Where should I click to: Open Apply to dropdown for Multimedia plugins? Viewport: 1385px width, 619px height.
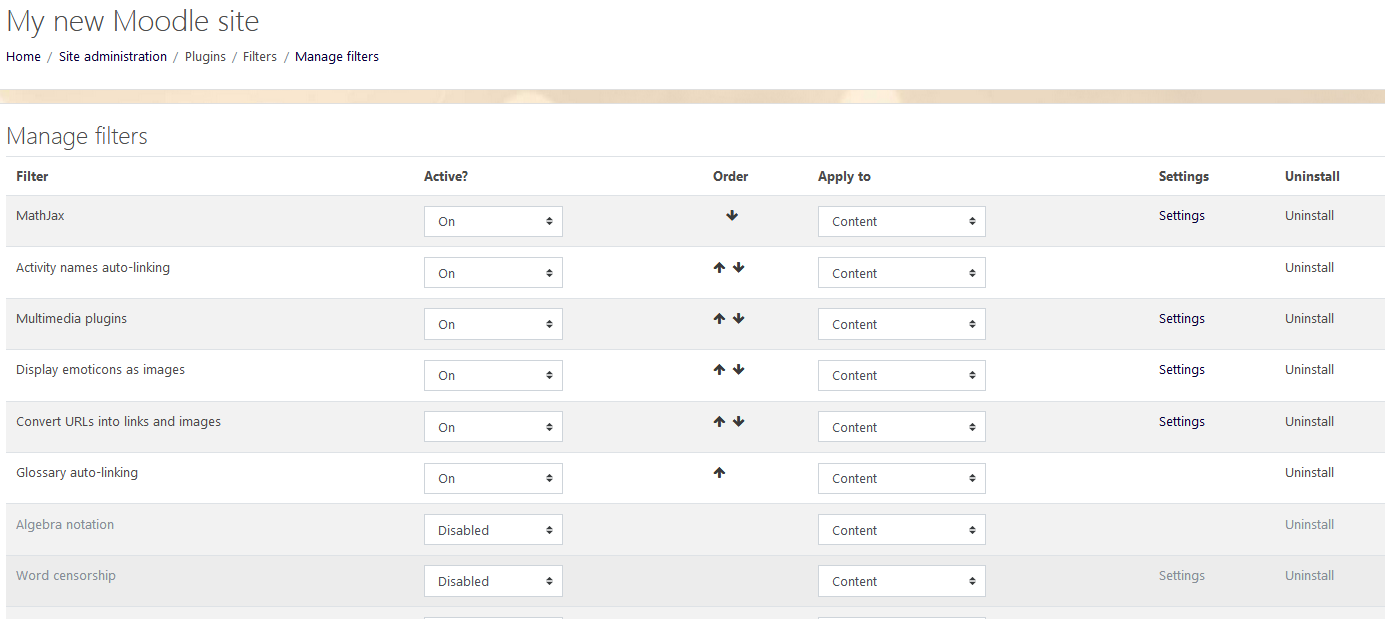coord(902,324)
